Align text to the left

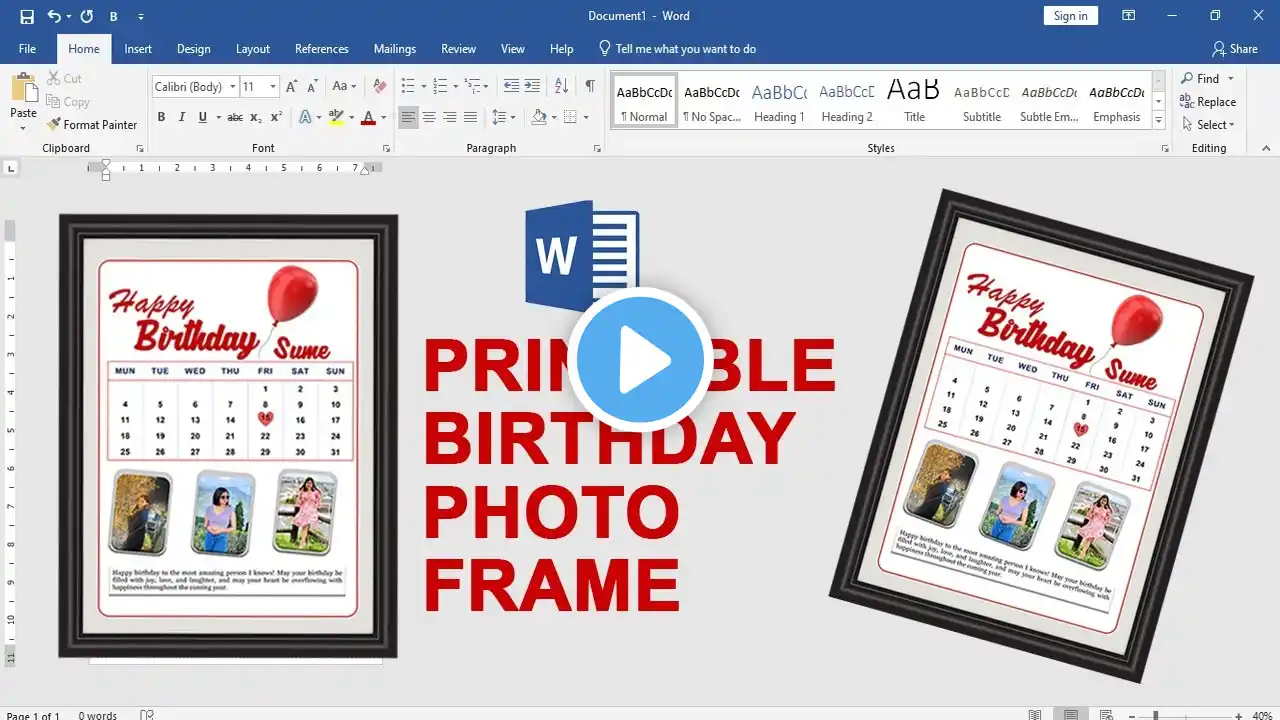408,118
